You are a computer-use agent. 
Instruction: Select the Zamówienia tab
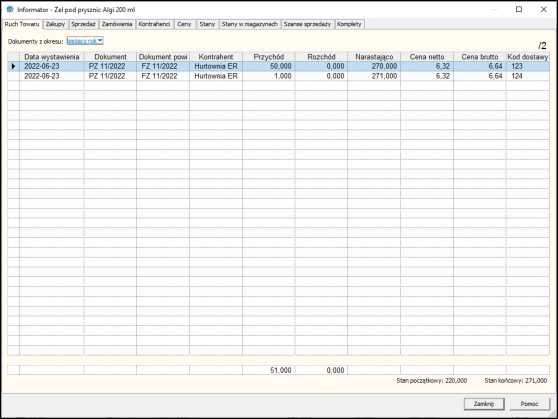point(117,24)
